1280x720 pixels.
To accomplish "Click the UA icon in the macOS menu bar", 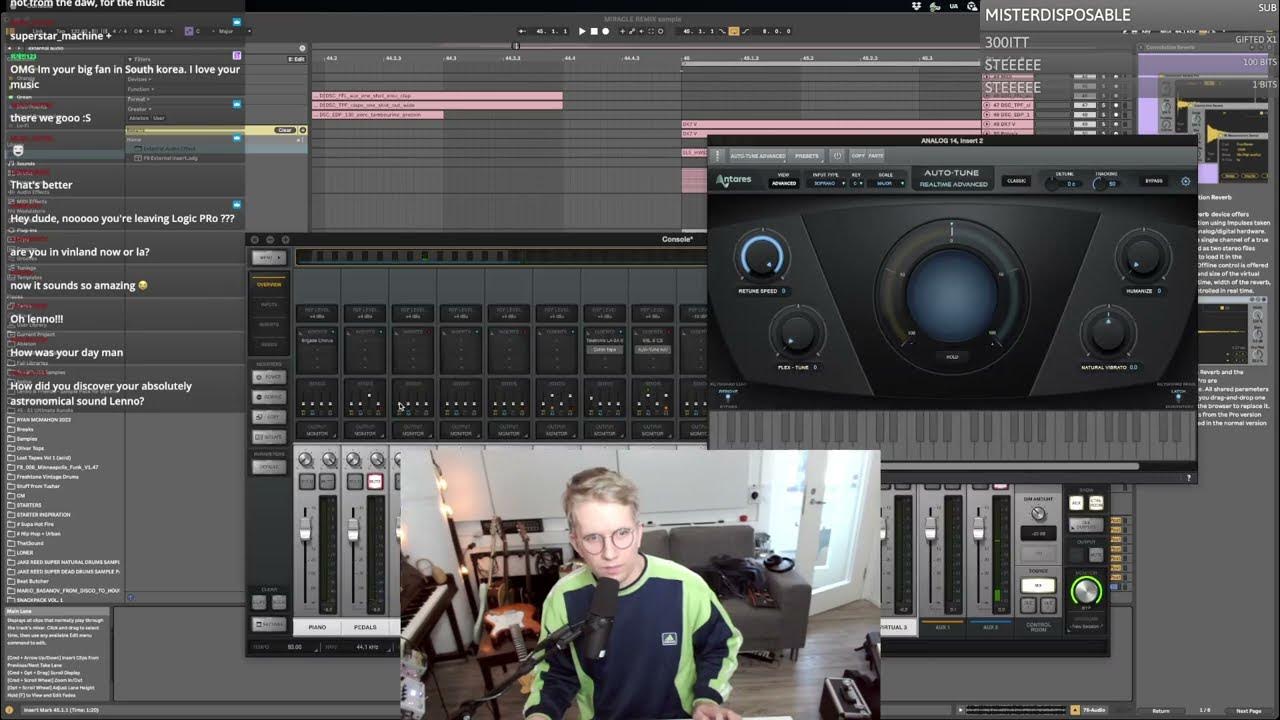I will (953, 6).
